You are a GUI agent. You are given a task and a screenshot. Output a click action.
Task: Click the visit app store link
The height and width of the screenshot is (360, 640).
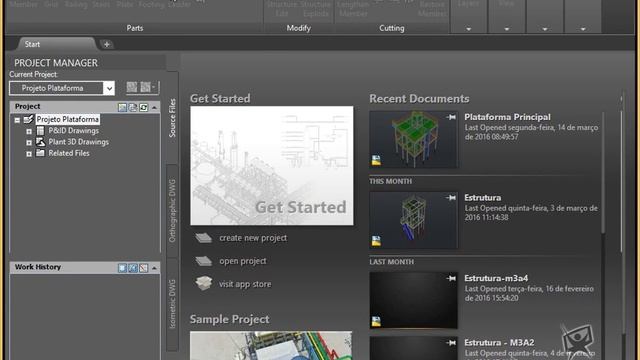pos(245,284)
